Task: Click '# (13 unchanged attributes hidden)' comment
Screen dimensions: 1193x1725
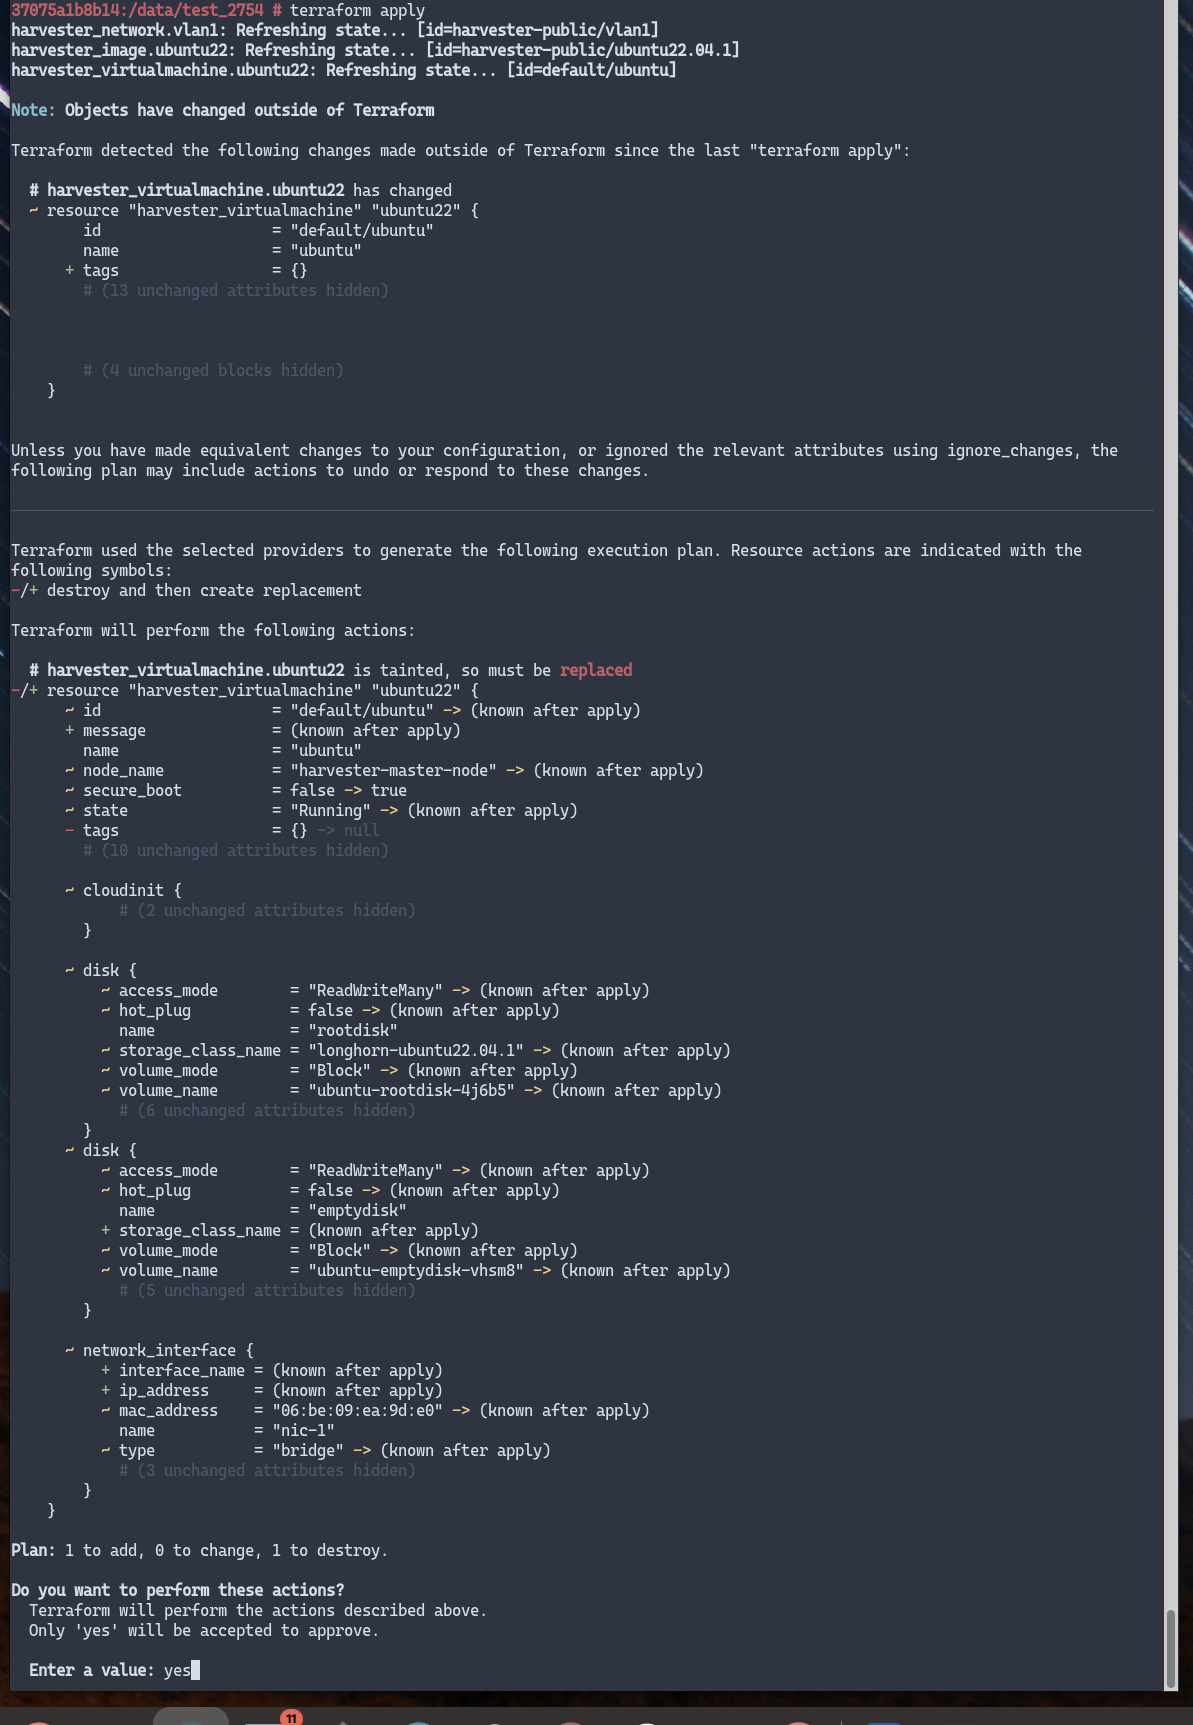Action: coord(236,290)
